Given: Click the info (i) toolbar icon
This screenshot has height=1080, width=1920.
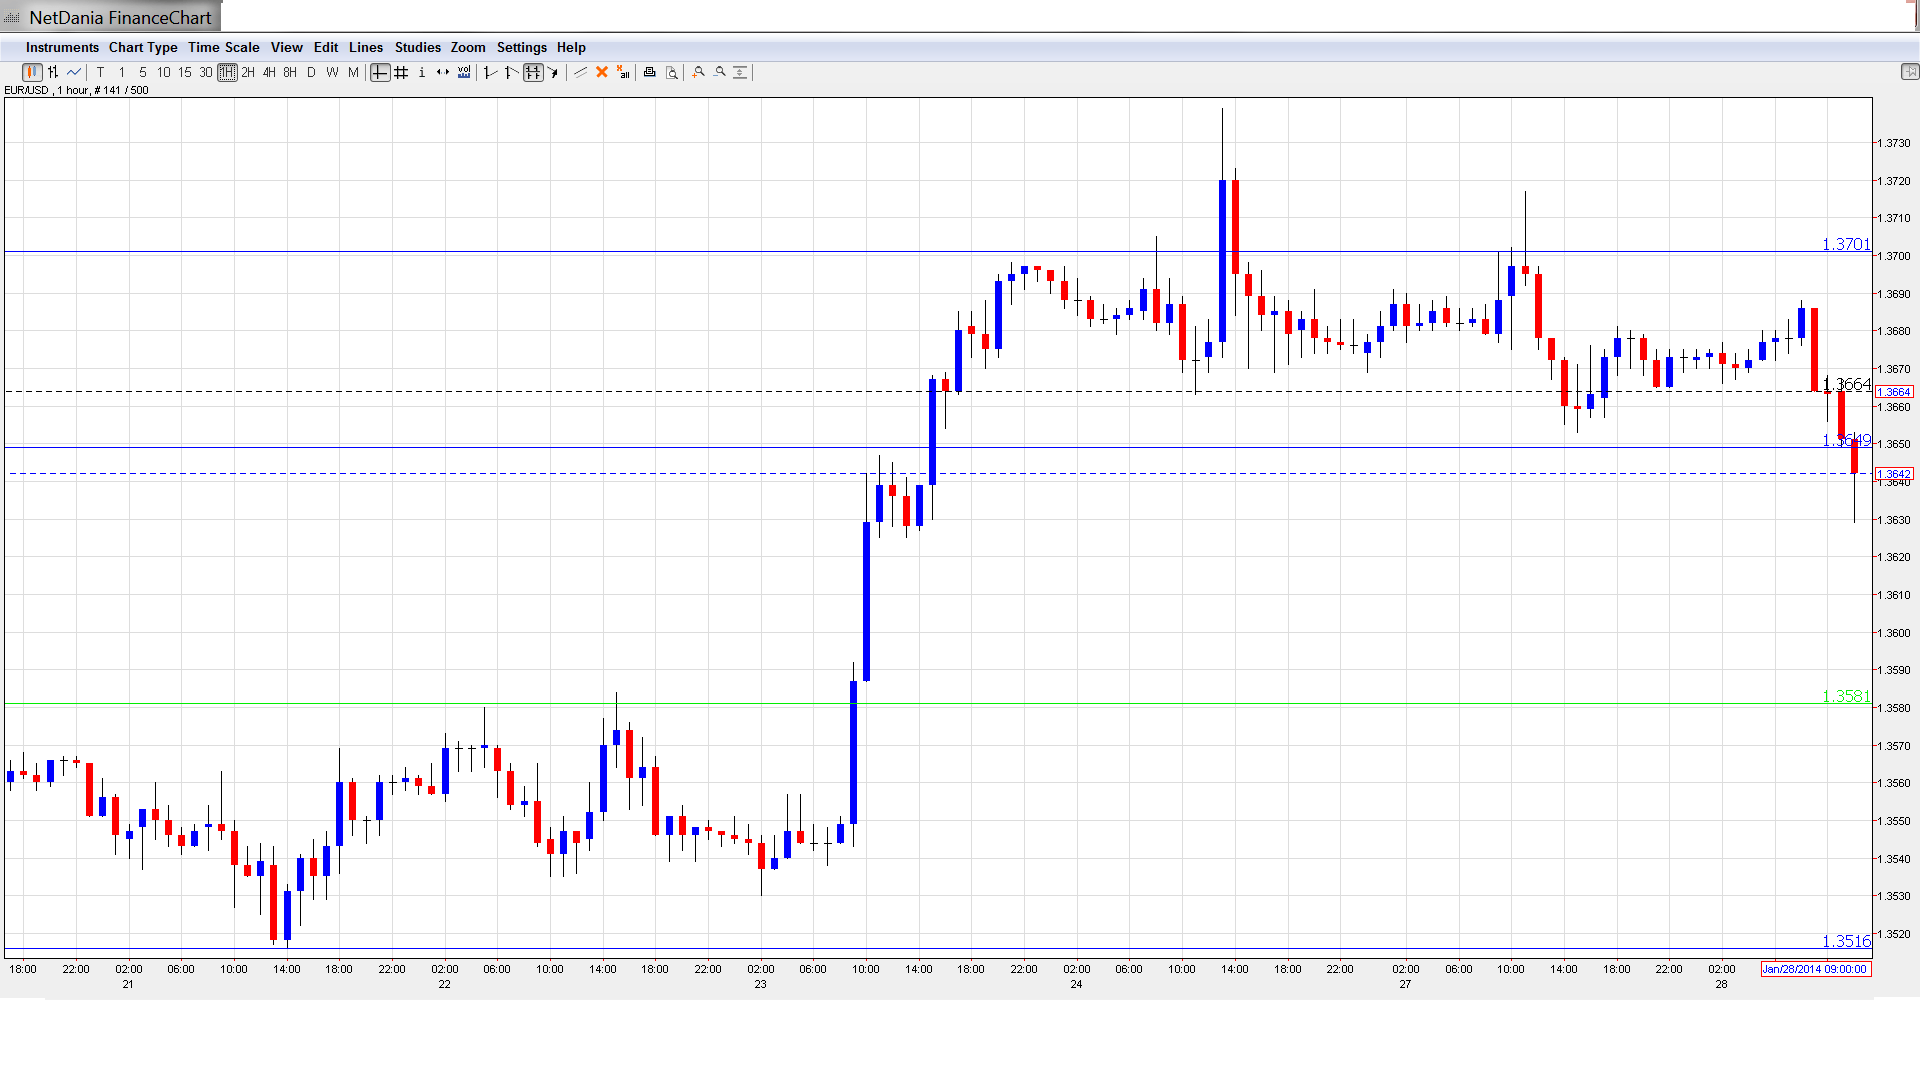Looking at the screenshot, I should [422, 72].
